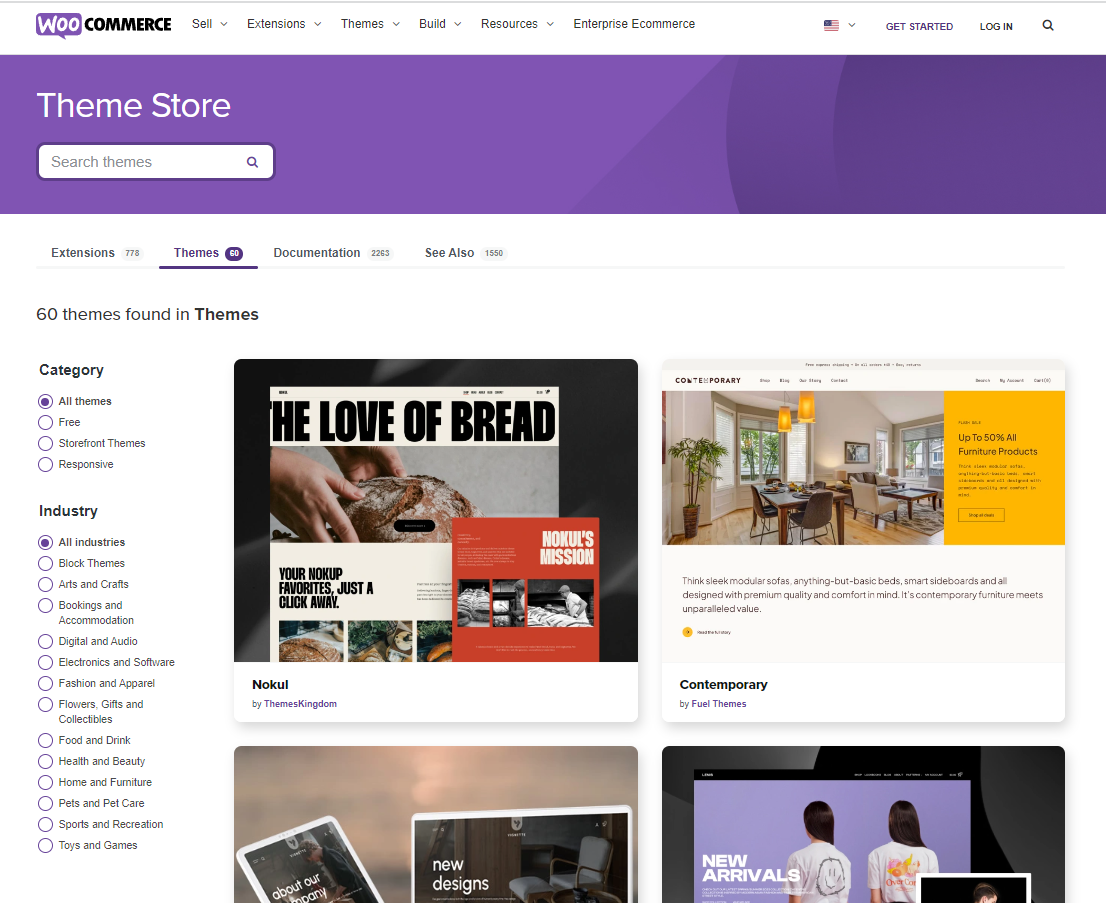Click the Contemporary theme title
The height and width of the screenshot is (903, 1106).
click(723, 684)
